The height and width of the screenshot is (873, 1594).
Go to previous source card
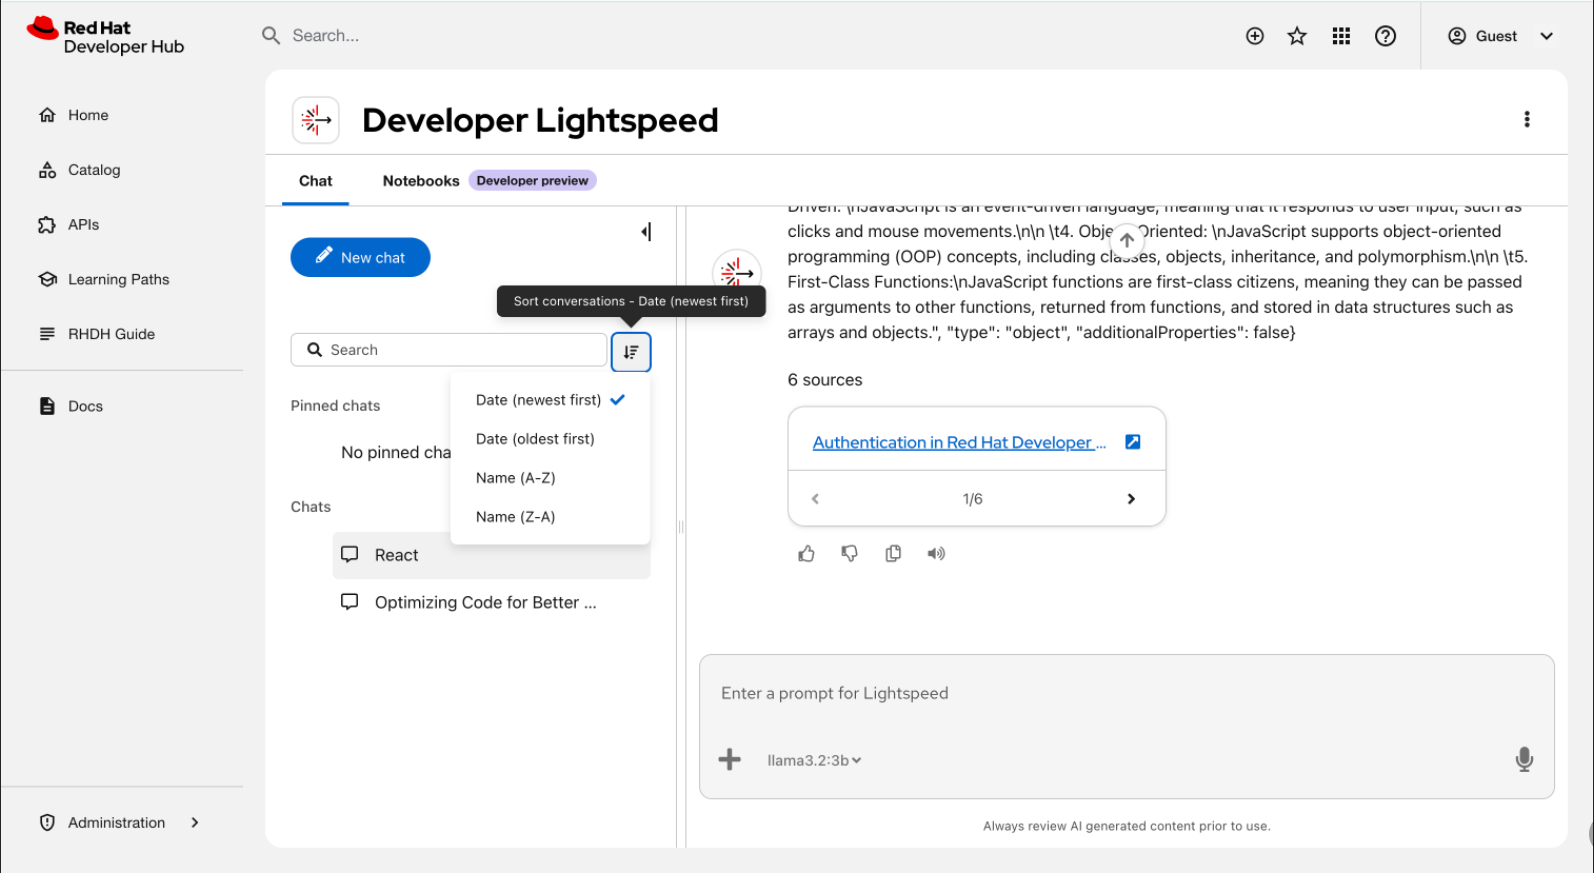[815, 499]
